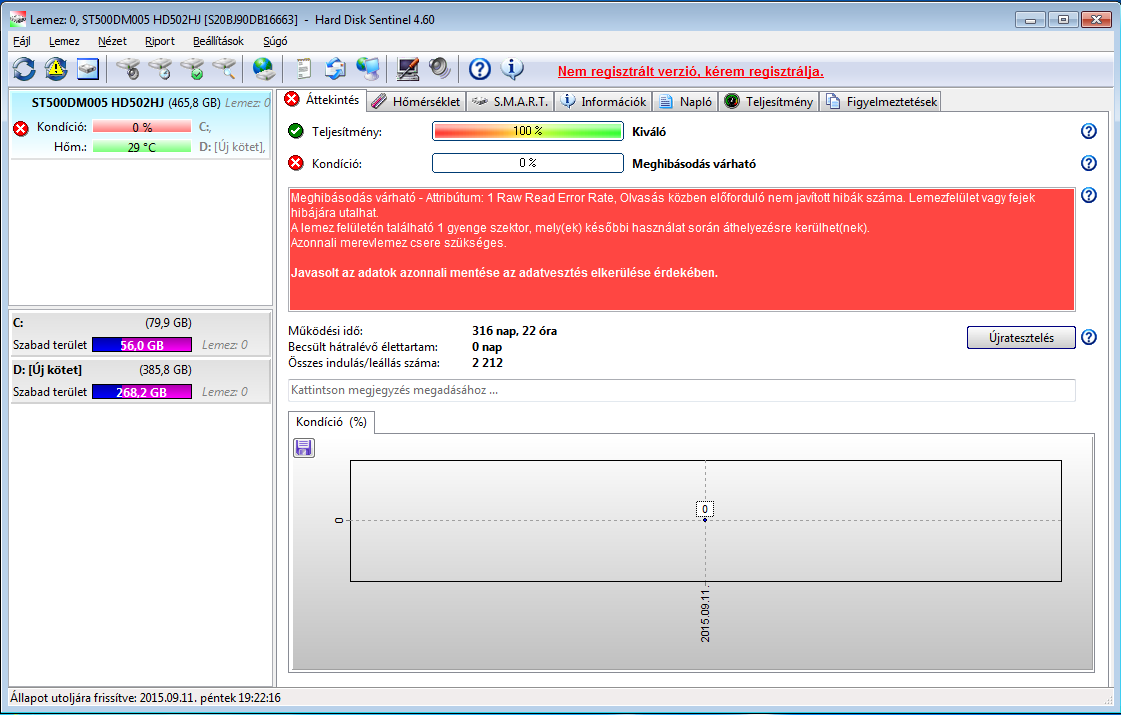The image size is (1121, 715).
Task: Switch to the S.M.A.R.T. tab
Action: pos(511,102)
